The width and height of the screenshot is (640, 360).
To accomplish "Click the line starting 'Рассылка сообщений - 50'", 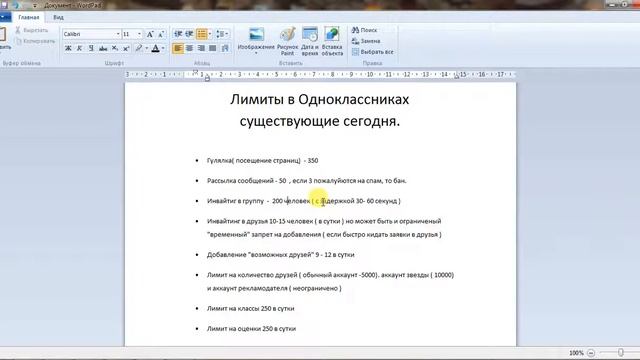I will click(x=307, y=180).
